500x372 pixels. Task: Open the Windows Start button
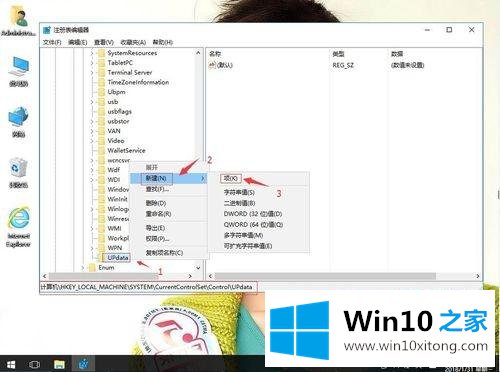tap(11, 364)
